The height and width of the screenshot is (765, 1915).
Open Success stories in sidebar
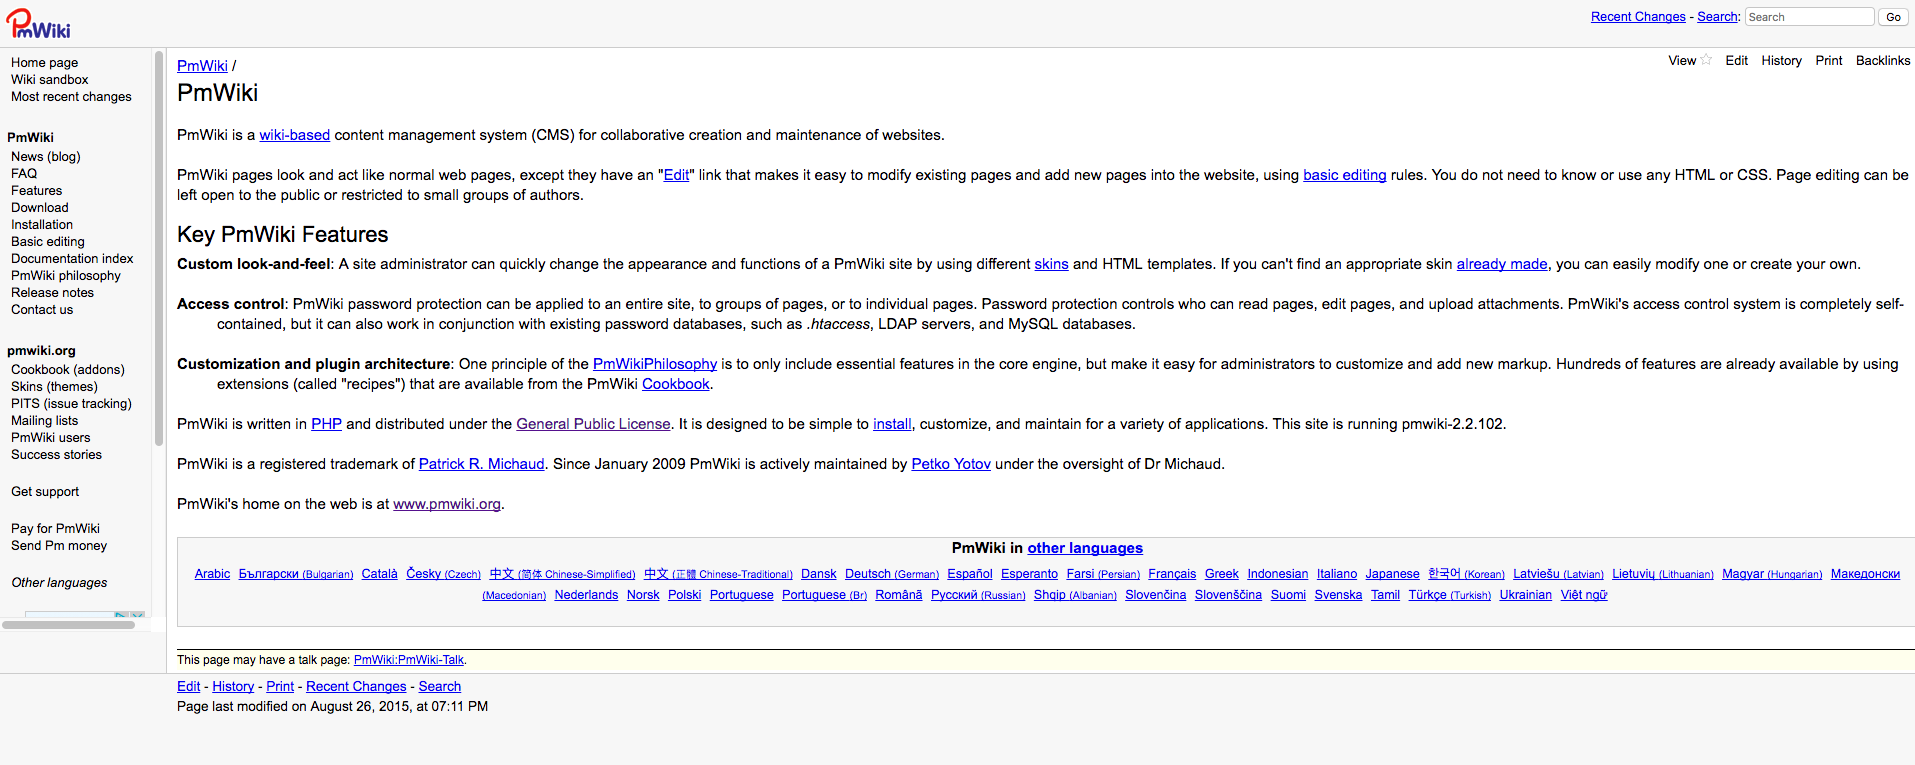pos(56,455)
